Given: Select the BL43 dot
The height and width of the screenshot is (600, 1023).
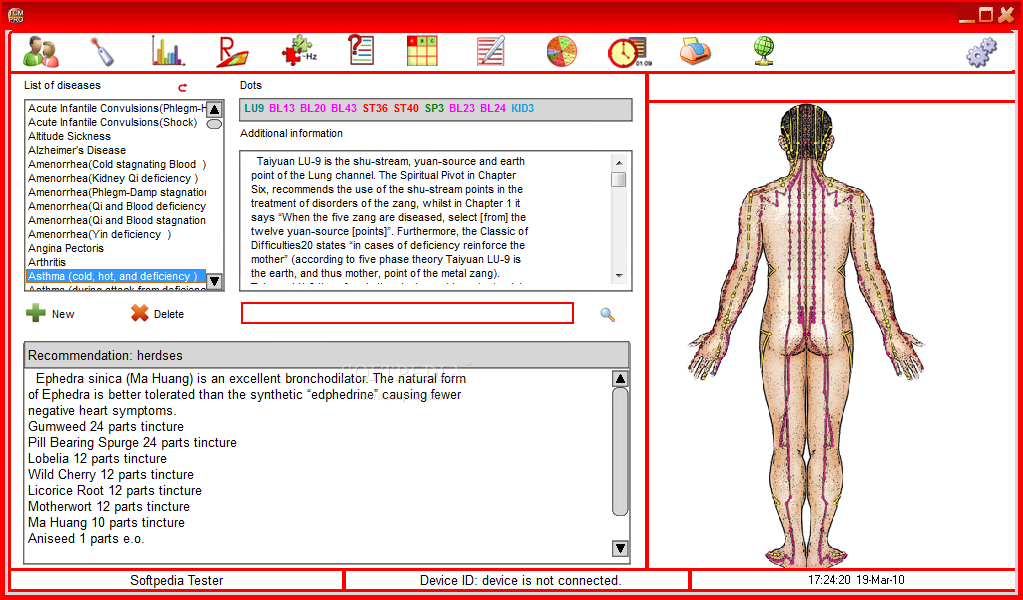Looking at the screenshot, I should tap(344, 108).
